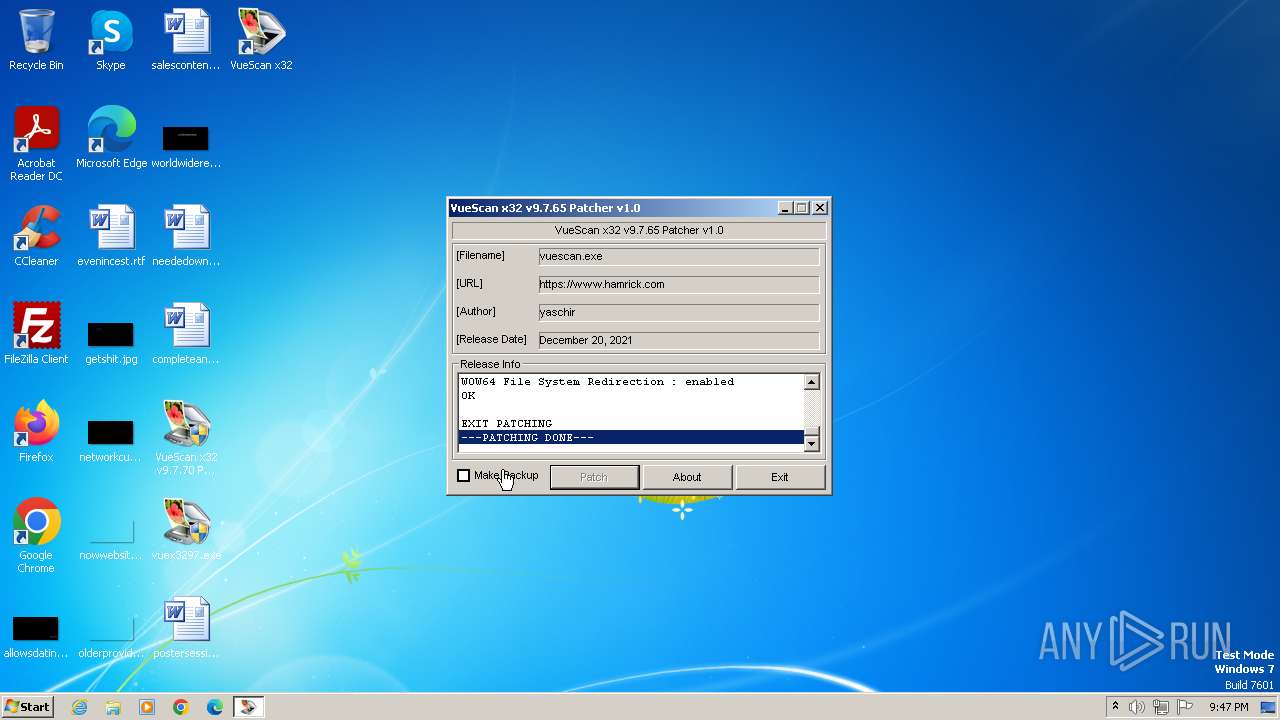Open Windows Explorer from the taskbar
The height and width of the screenshot is (720, 1280).
[x=113, y=707]
